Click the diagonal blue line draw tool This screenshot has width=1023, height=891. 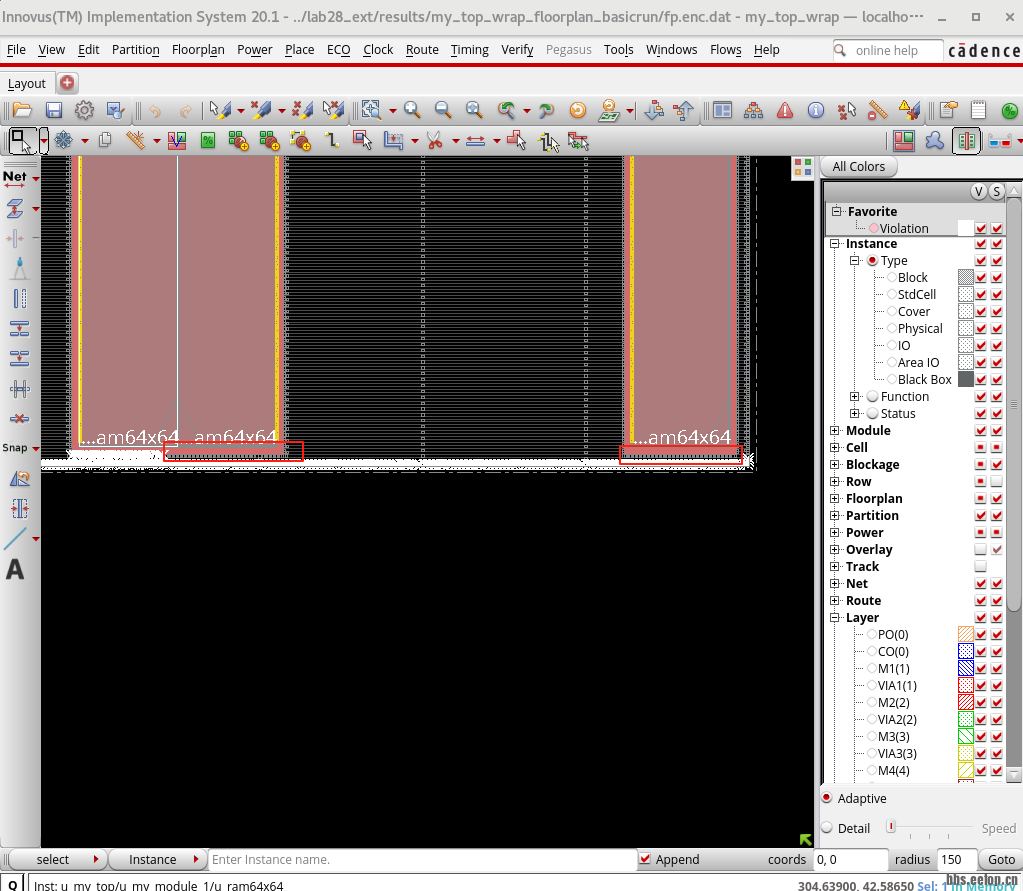point(15,539)
